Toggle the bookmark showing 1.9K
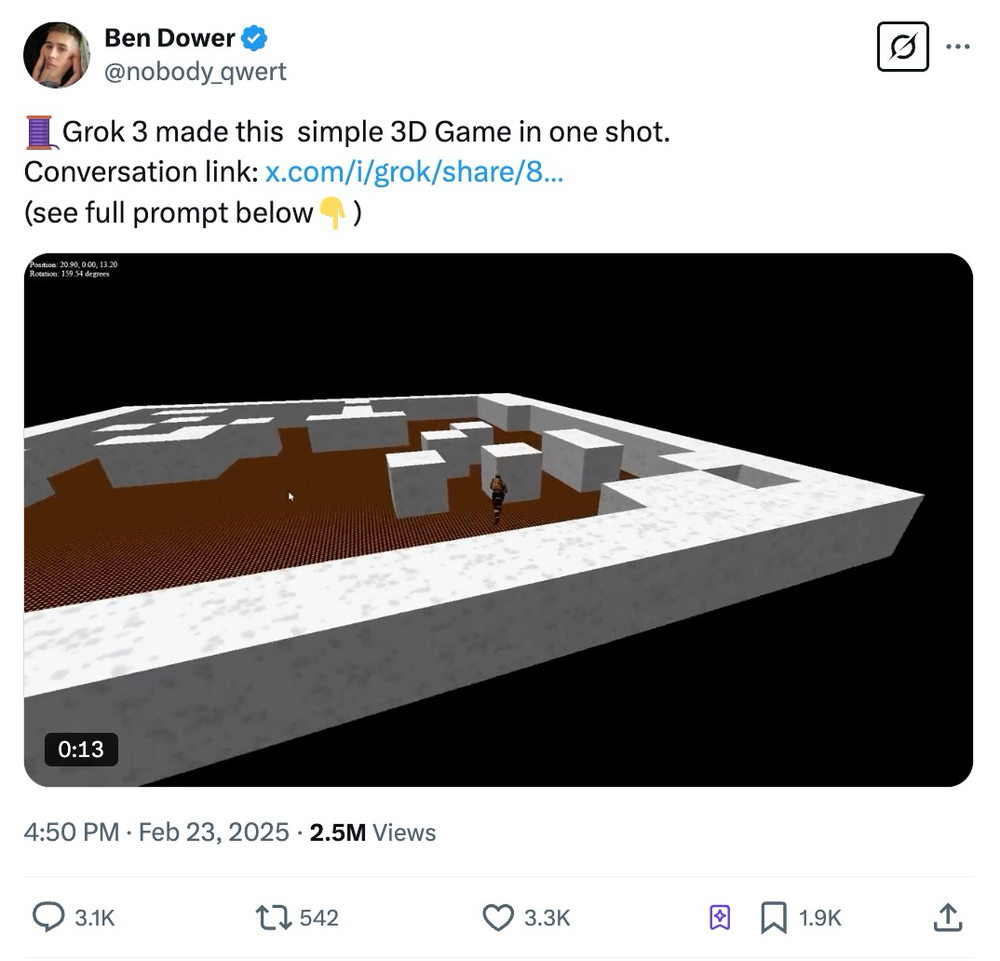This screenshot has height=961, width=1000. point(773,917)
